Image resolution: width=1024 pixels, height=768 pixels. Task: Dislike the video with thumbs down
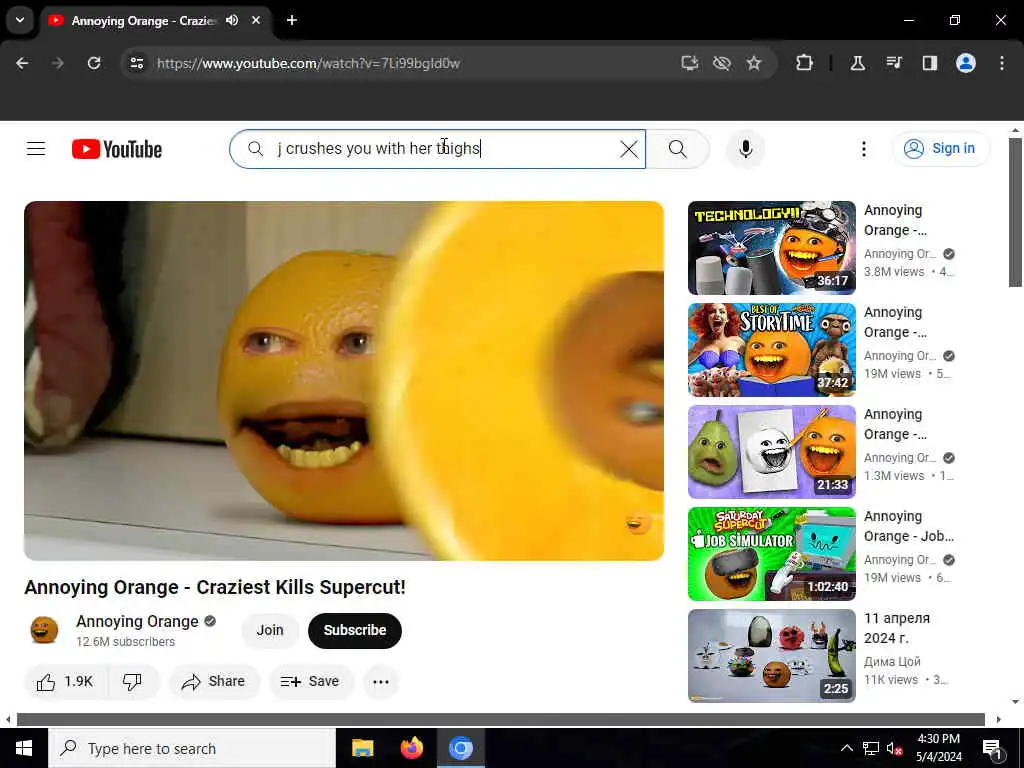click(133, 682)
